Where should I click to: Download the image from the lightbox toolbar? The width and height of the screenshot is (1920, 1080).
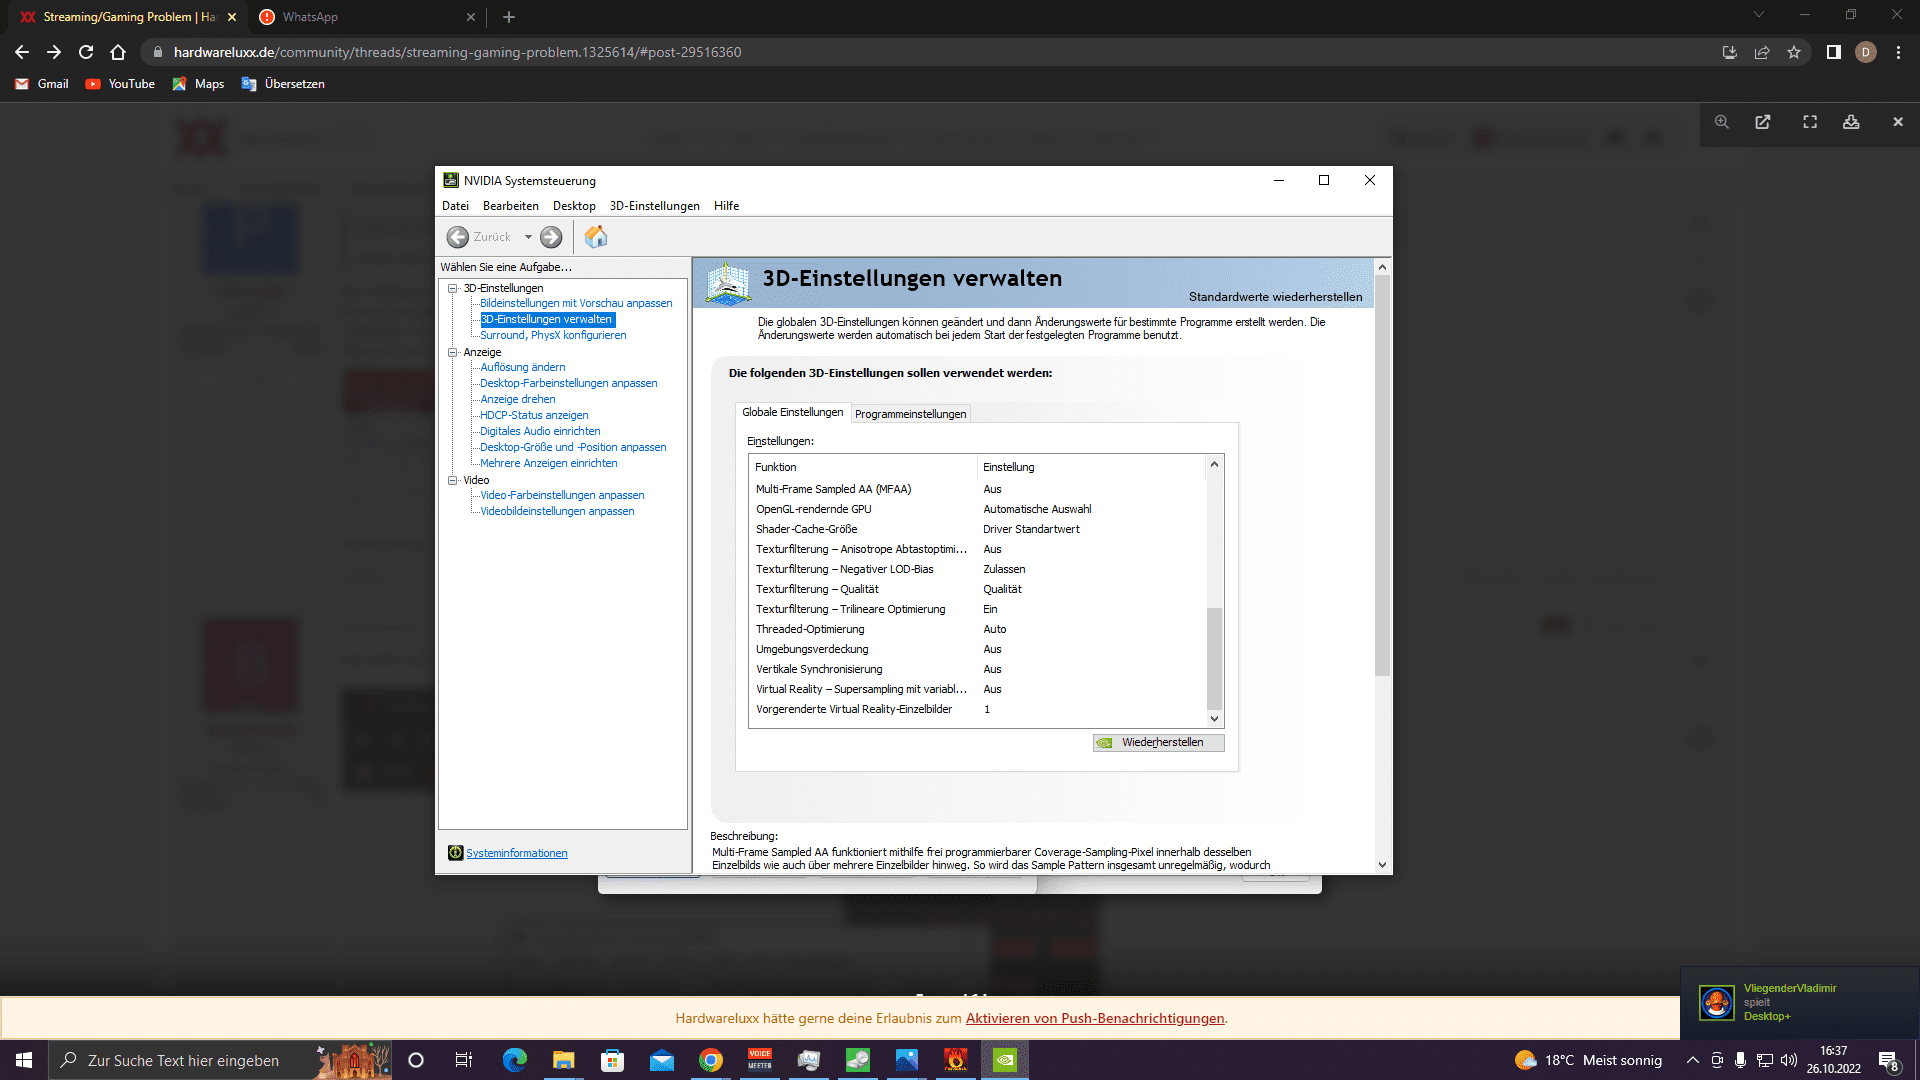pyautogui.click(x=1851, y=122)
